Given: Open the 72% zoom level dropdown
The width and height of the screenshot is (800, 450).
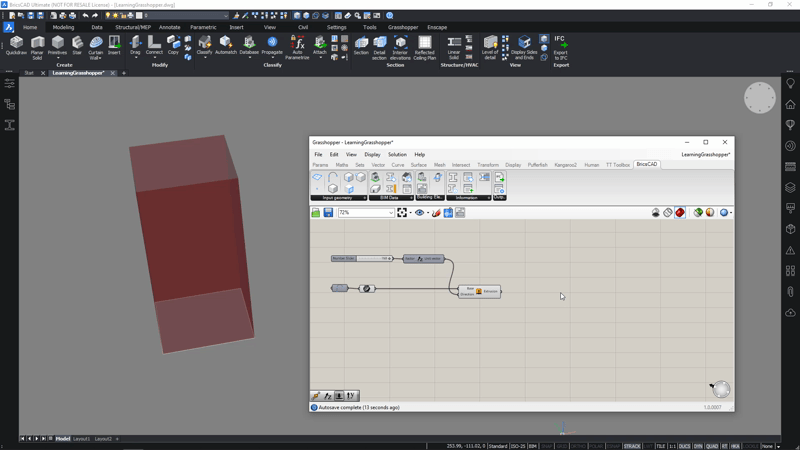Looking at the screenshot, I should (390, 213).
